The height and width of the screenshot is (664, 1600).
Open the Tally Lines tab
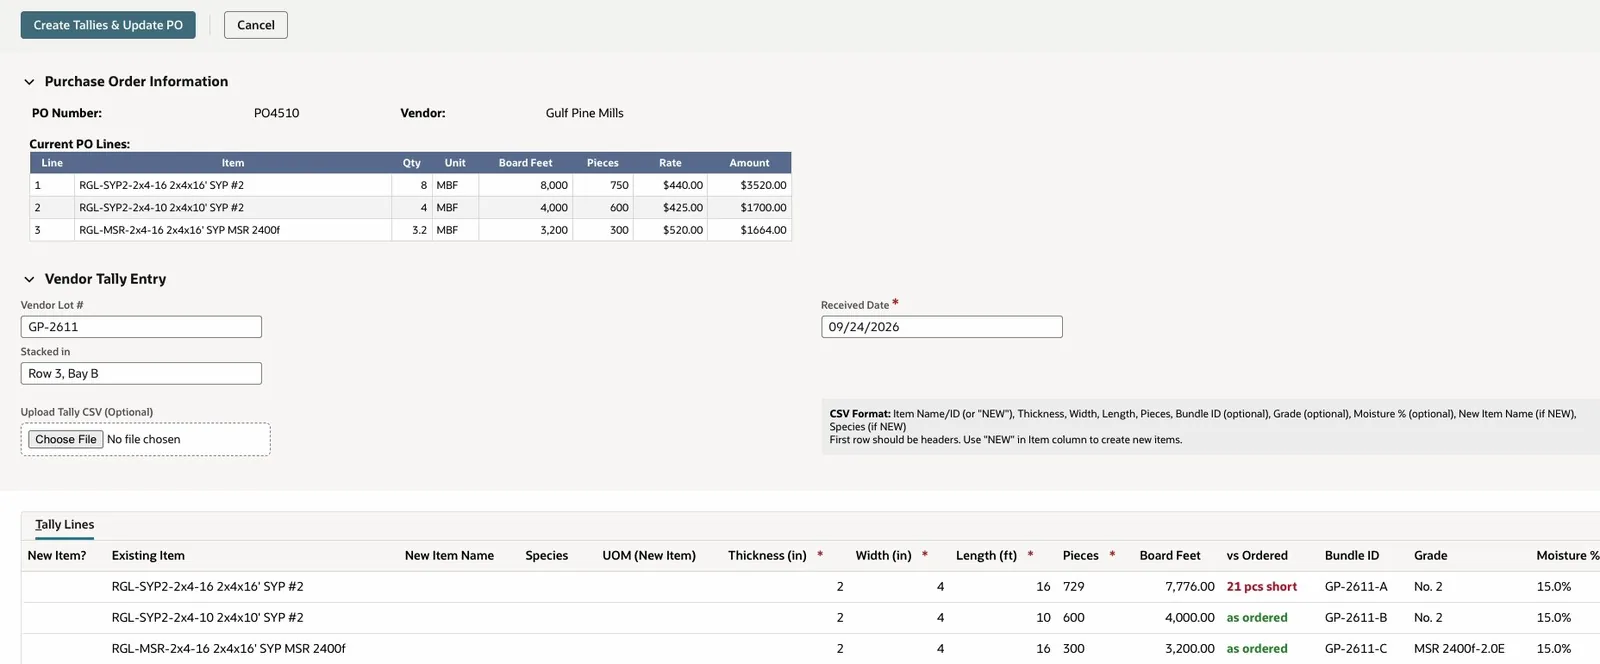65,525
